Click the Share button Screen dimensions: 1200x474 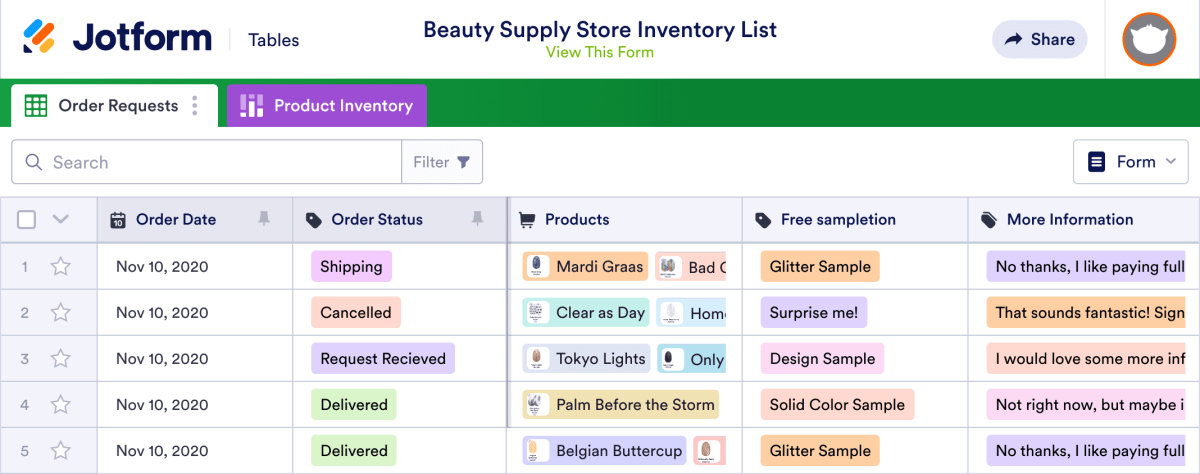click(x=1039, y=40)
